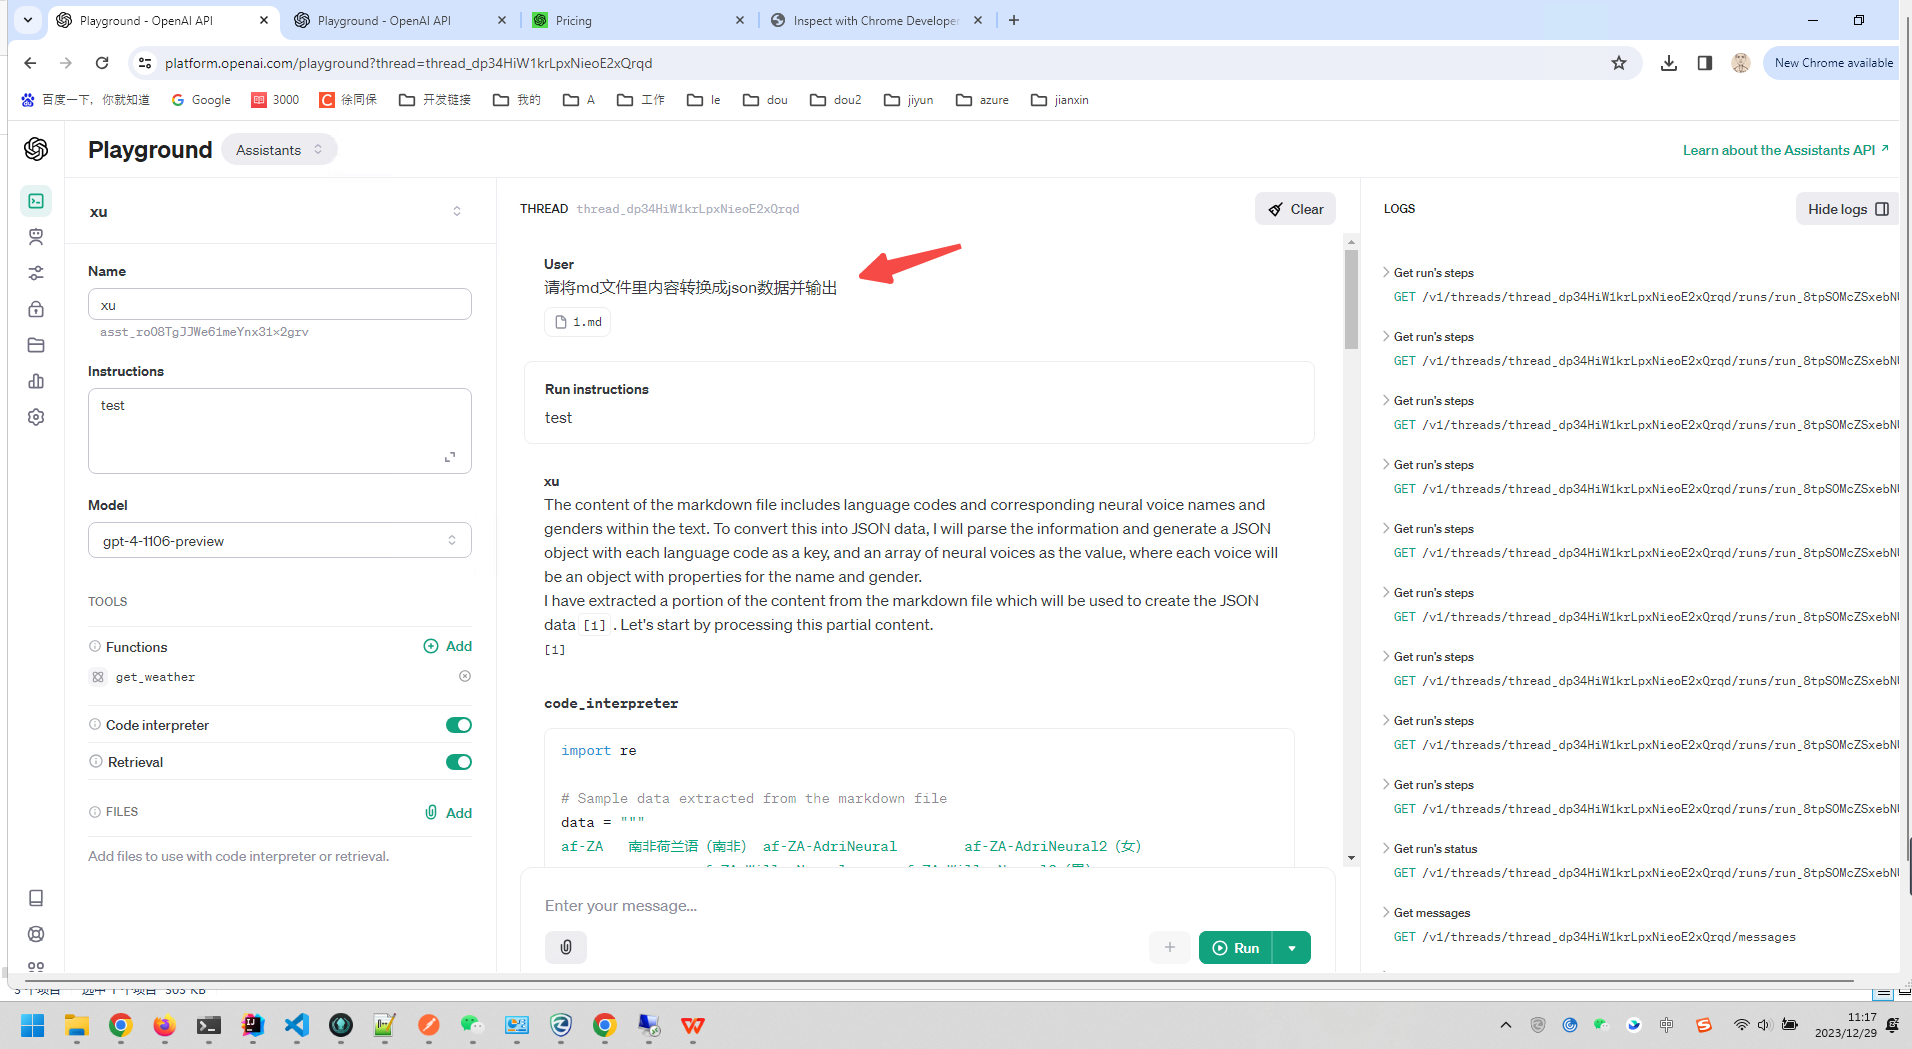Open the Run button dropdown arrow
The image size is (1912, 1049).
click(x=1292, y=948)
